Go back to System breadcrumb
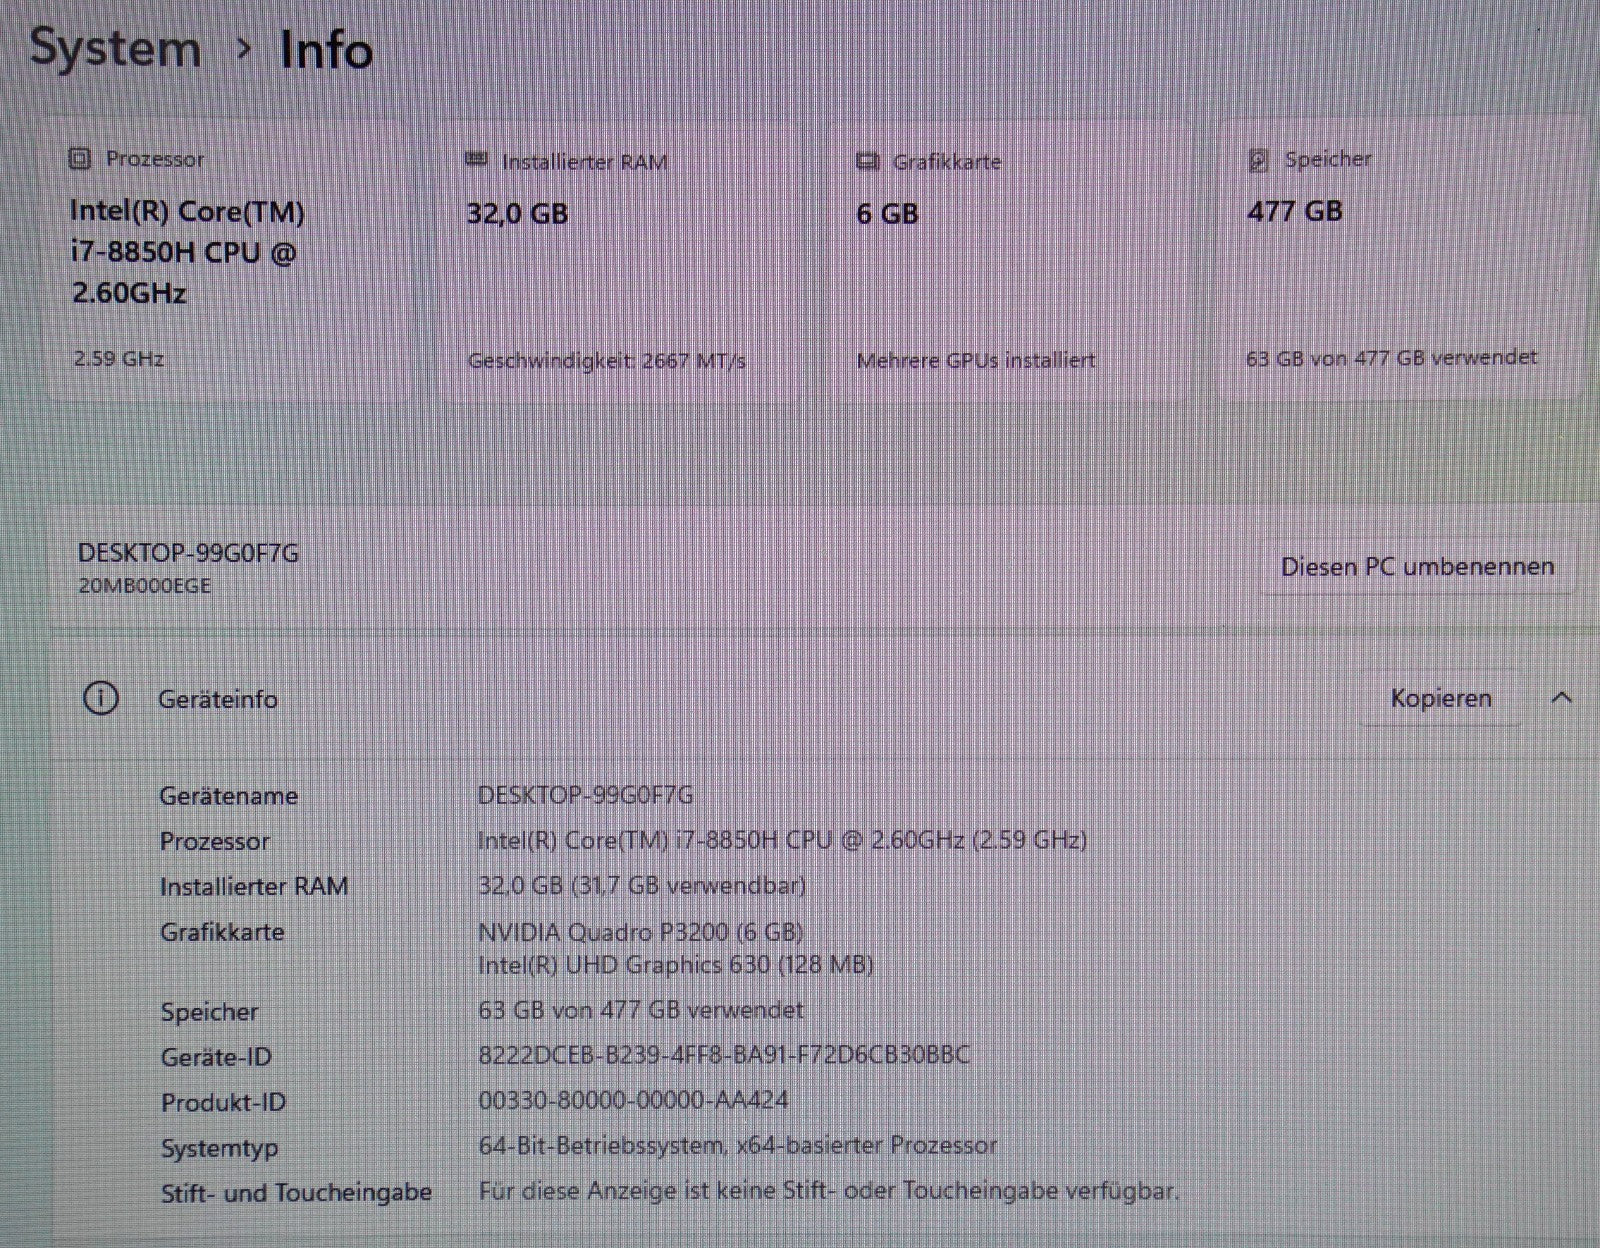 pos(115,50)
